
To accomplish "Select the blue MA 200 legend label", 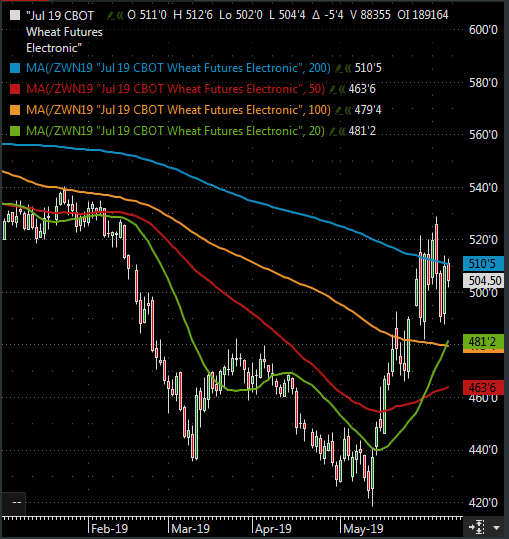I will coord(178,68).
